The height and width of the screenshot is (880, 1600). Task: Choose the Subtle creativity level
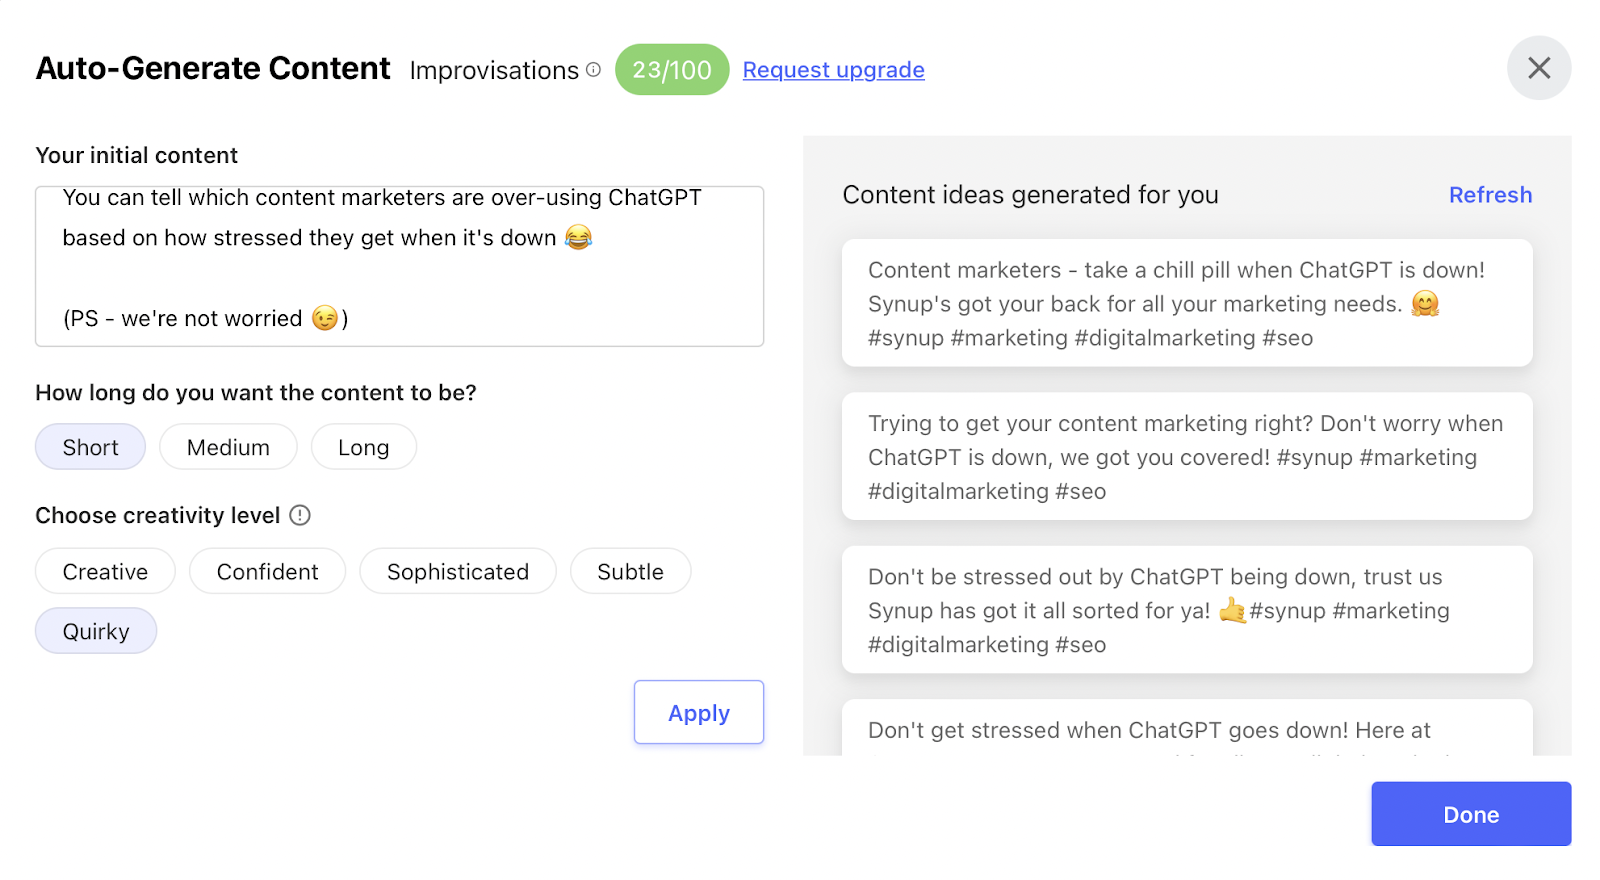630,571
